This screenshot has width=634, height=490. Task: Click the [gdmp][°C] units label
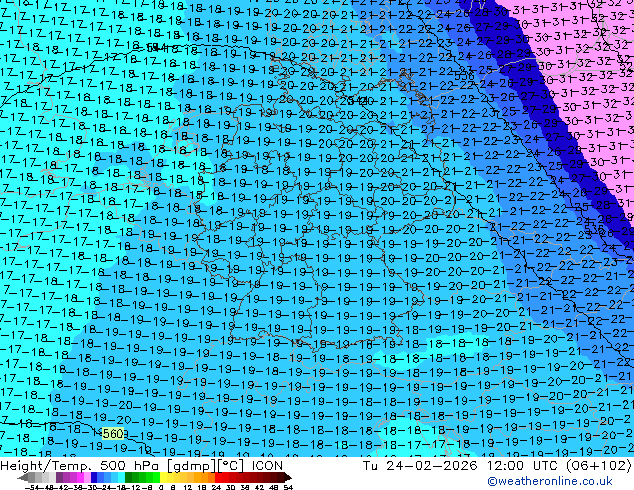[x=205, y=466]
